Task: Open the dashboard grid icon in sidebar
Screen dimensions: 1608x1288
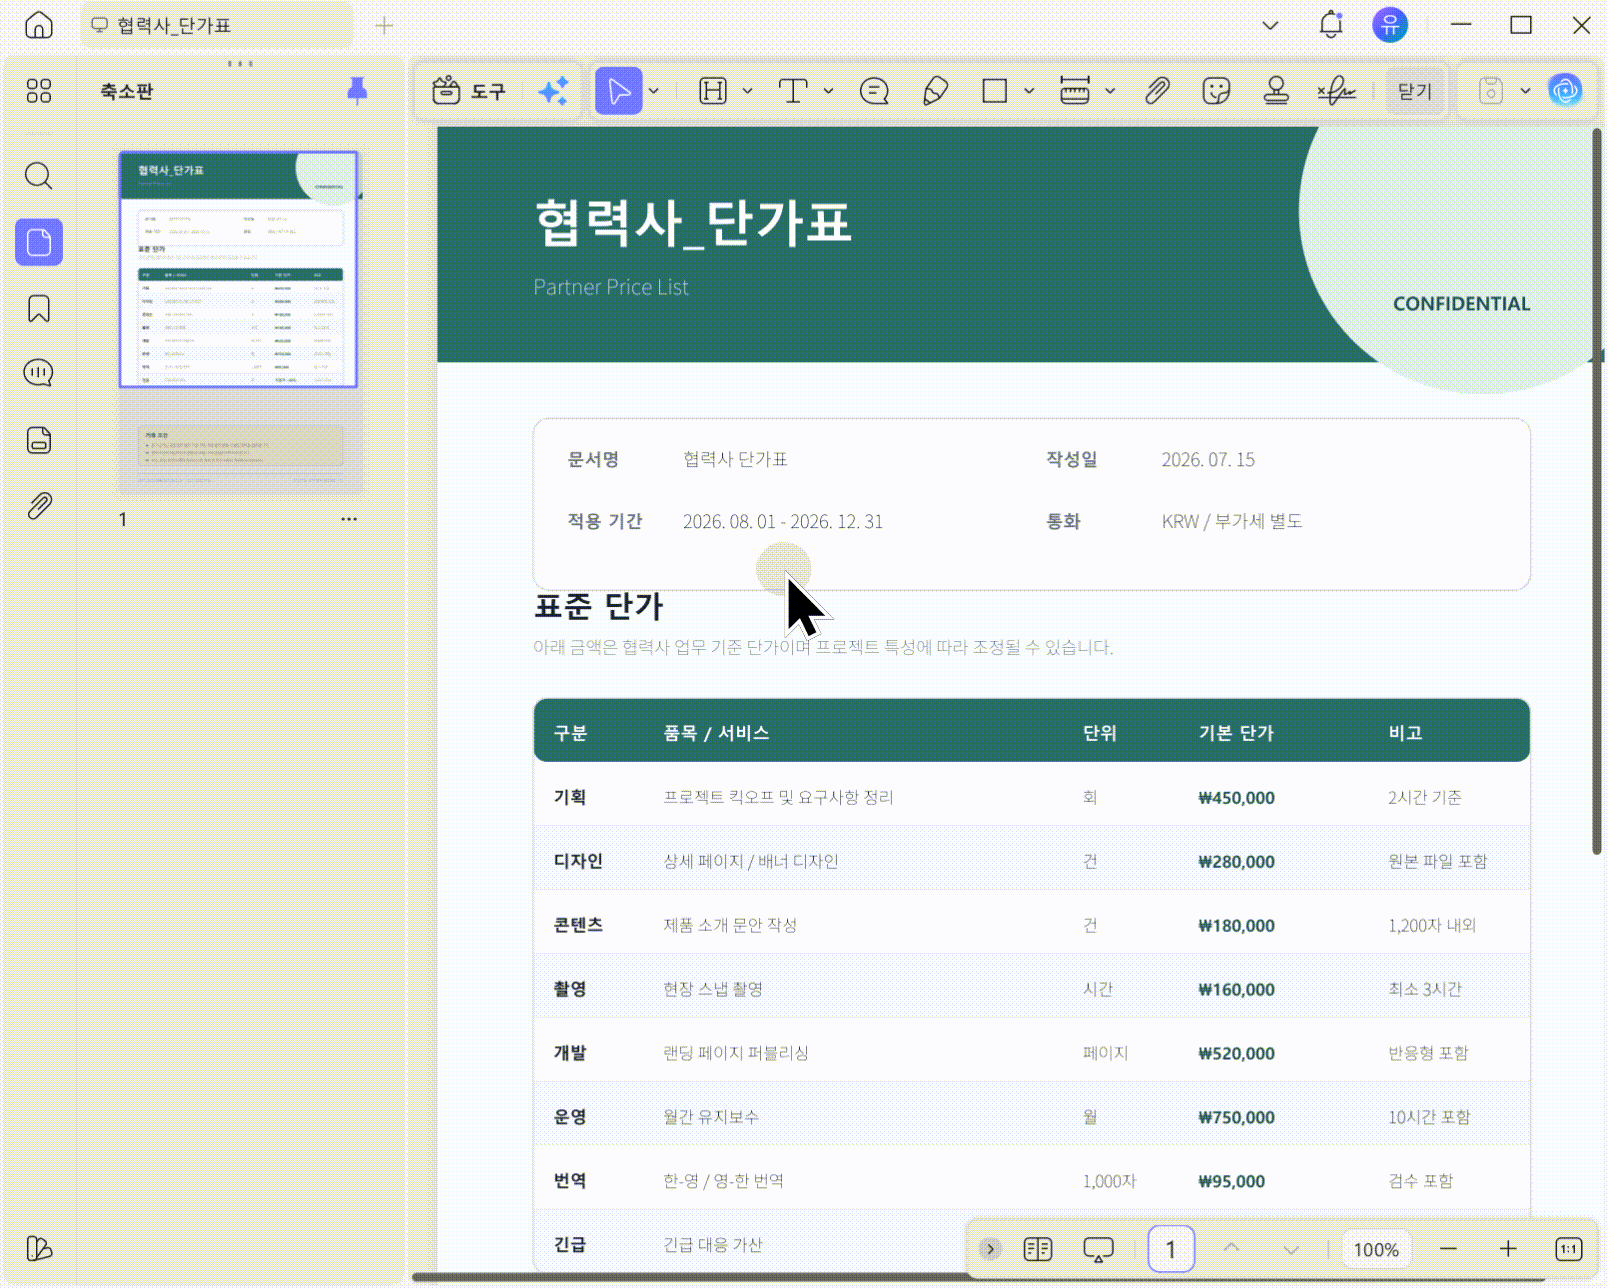Action: pyautogui.click(x=39, y=91)
